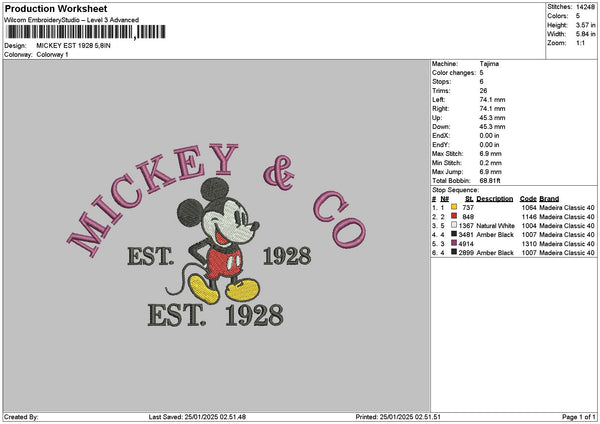Click the yellow thread swatch for stop 1

click(x=454, y=207)
